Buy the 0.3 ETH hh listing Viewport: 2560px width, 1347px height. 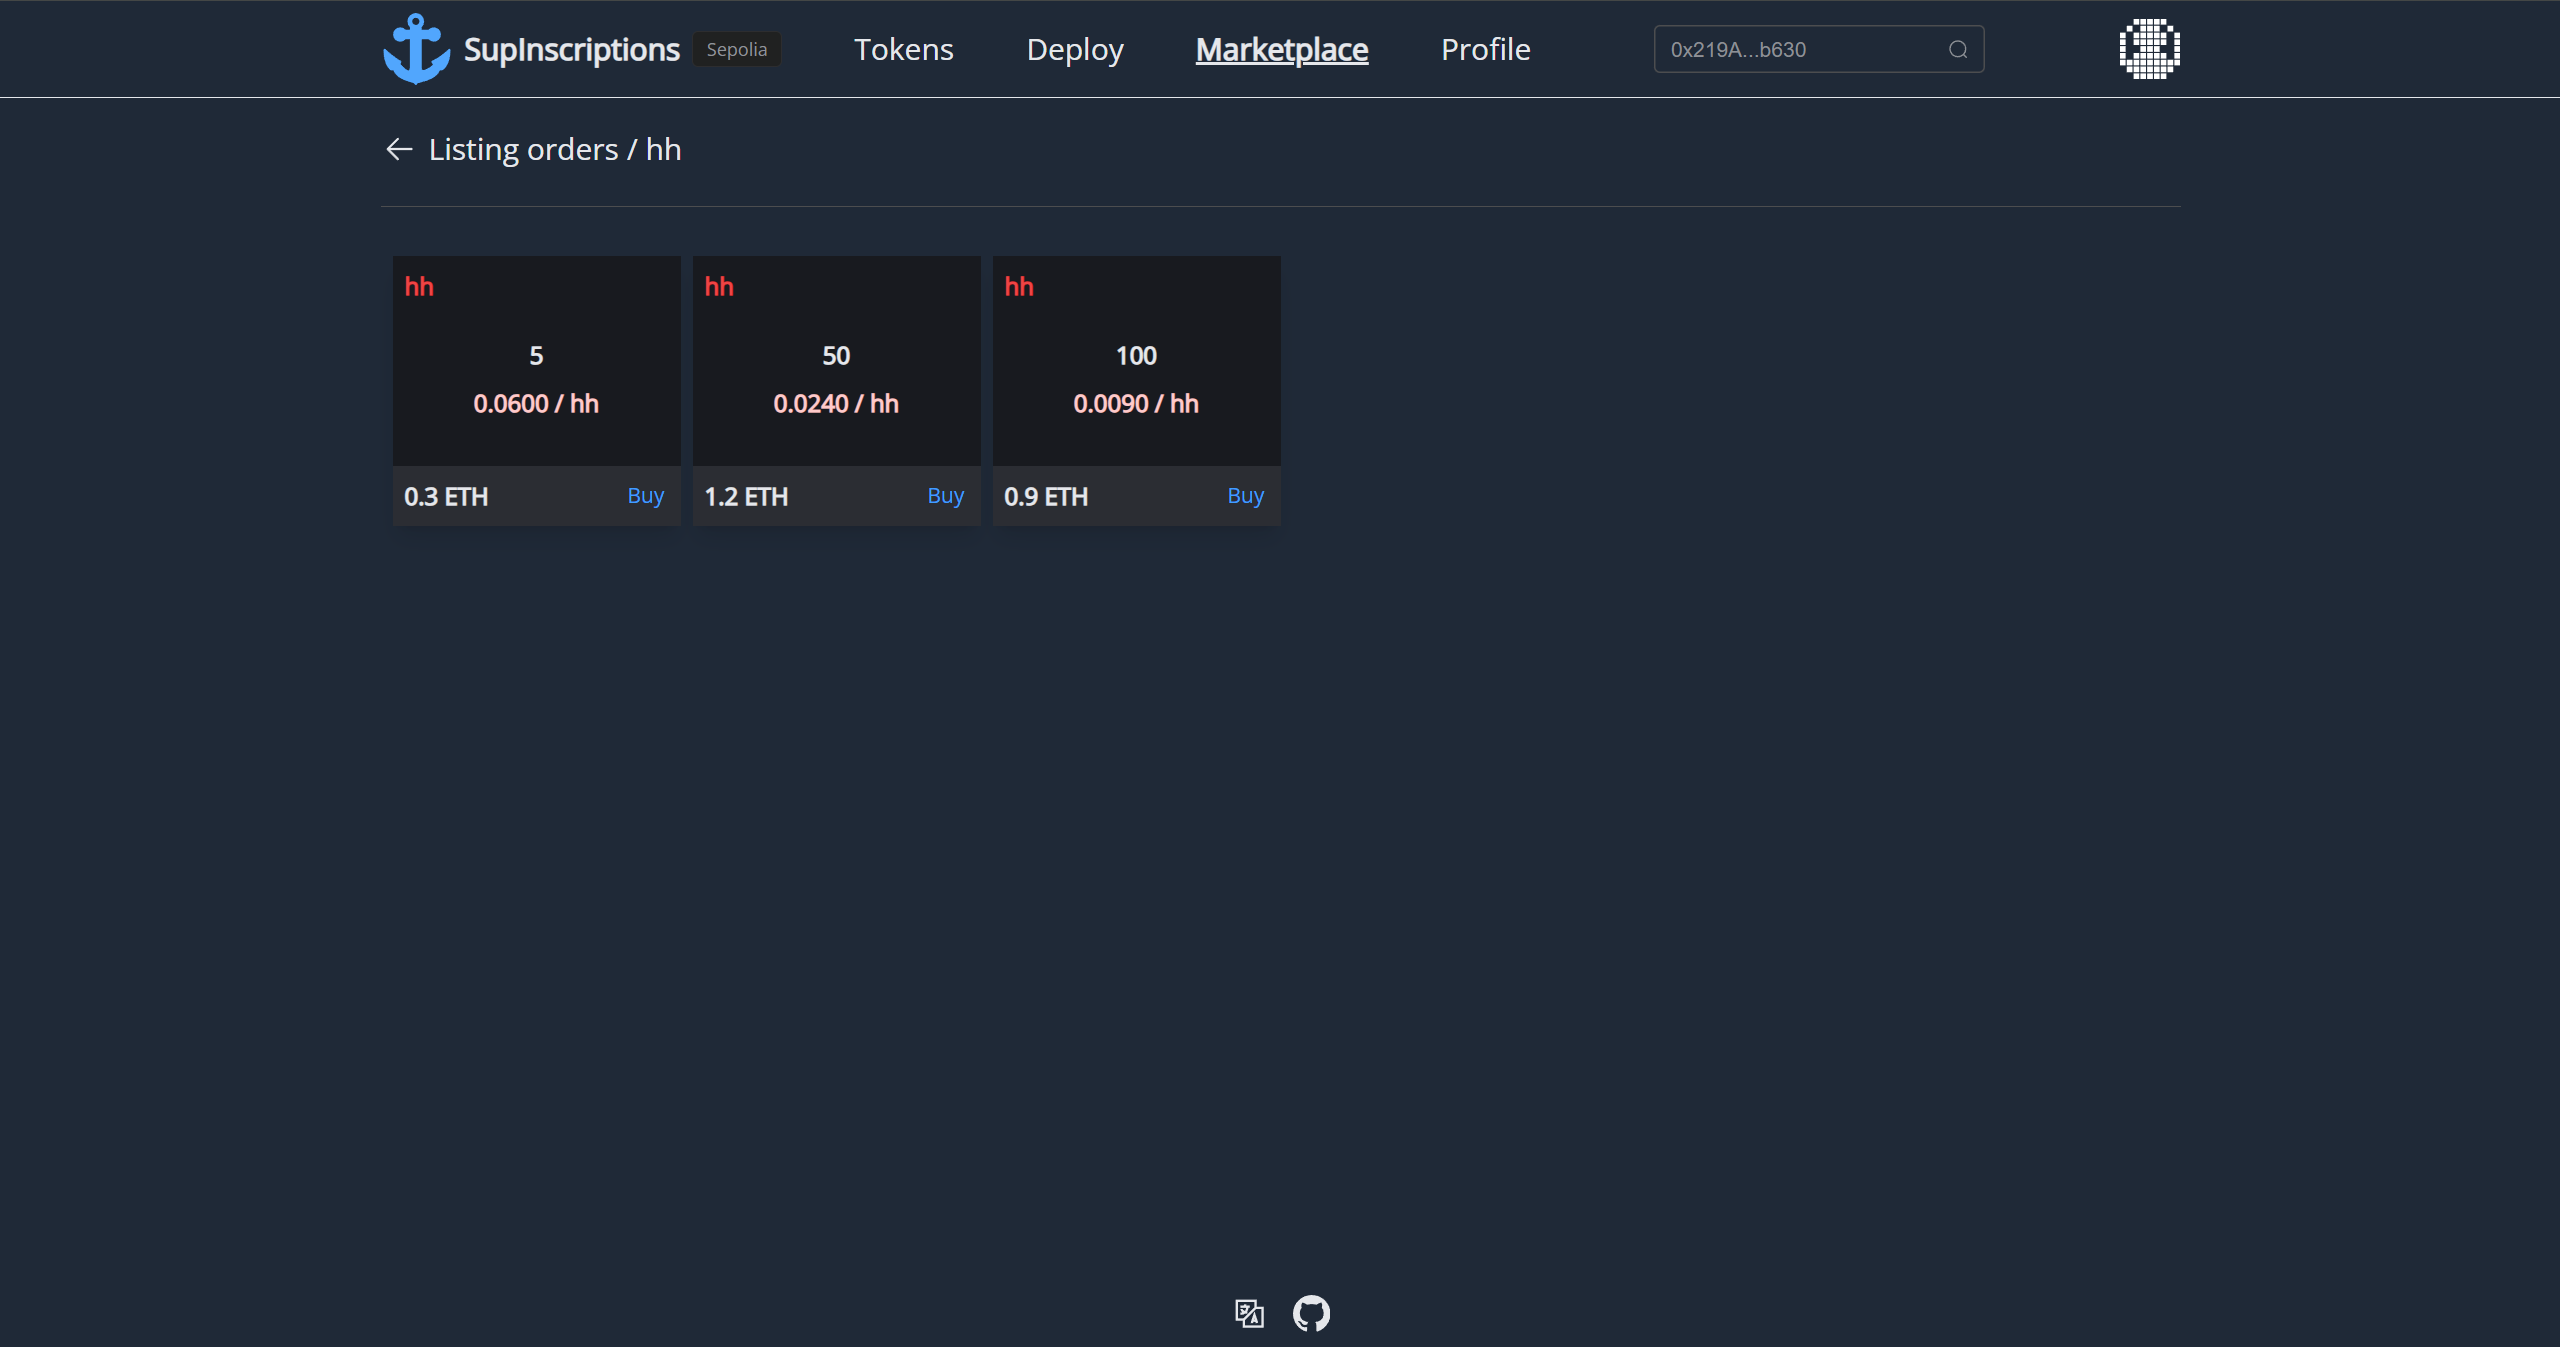click(x=645, y=496)
